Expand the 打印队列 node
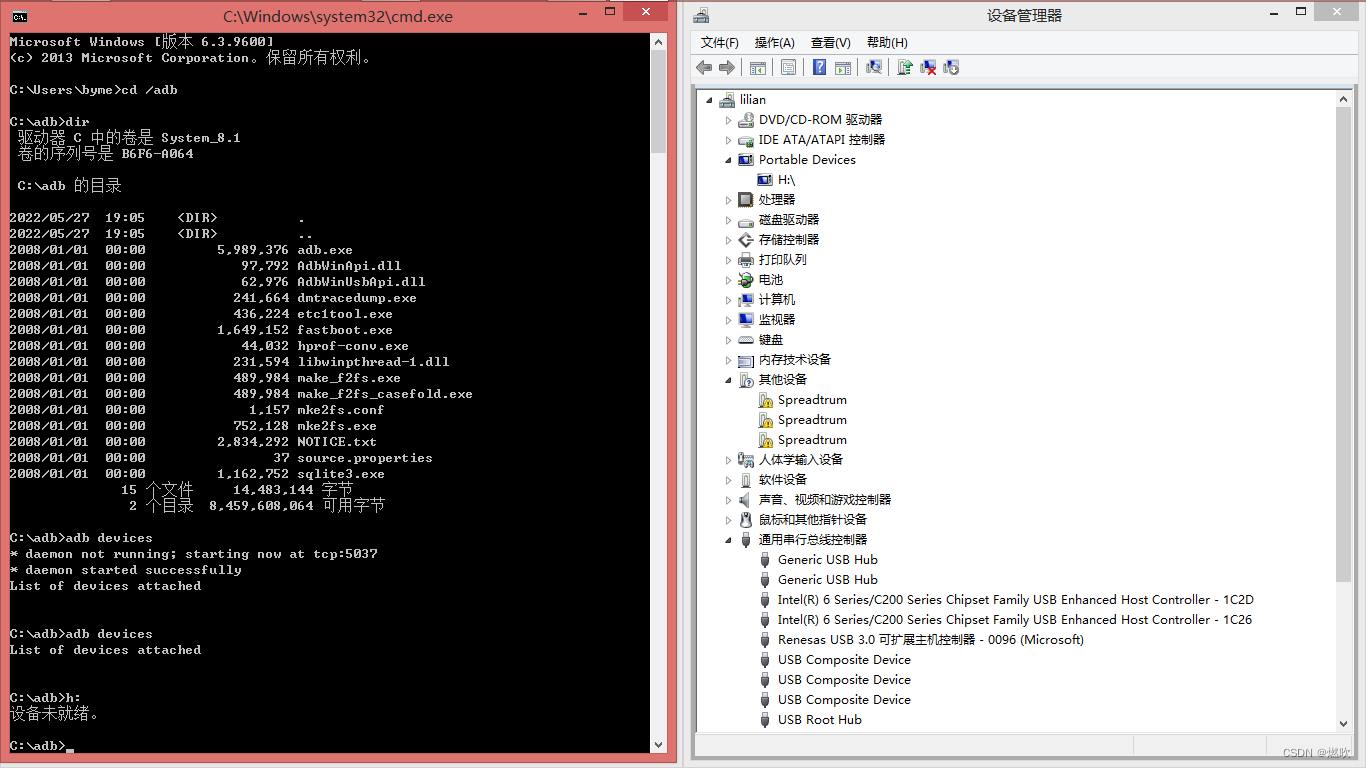Screen dimensions: 1366x768 click(729, 260)
